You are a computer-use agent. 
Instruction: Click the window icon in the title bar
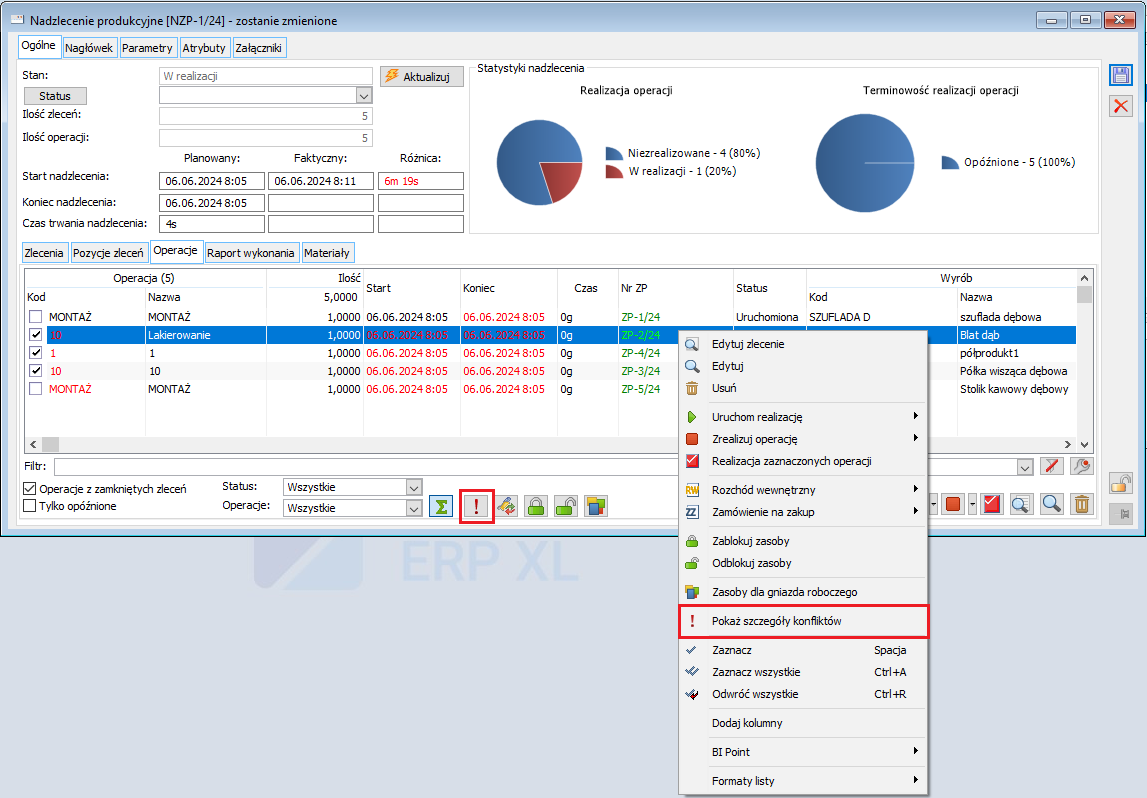[x=18, y=20]
